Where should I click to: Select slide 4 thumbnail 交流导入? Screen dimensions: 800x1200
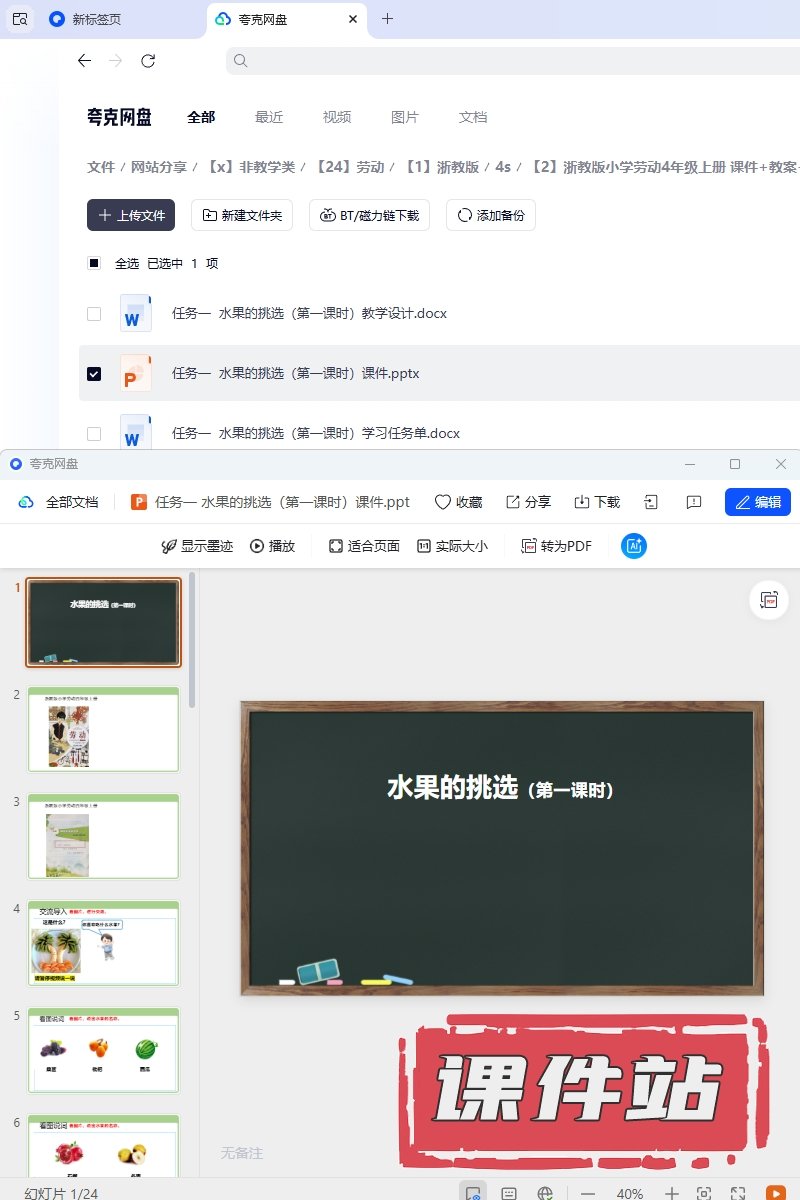pyautogui.click(x=103, y=943)
